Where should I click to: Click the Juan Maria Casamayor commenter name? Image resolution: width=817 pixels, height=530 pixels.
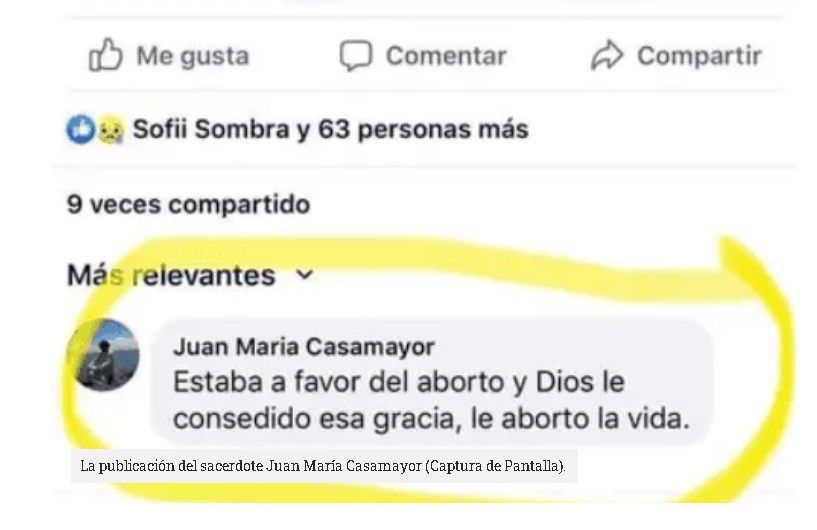pyautogui.click(x=304, y=347)
